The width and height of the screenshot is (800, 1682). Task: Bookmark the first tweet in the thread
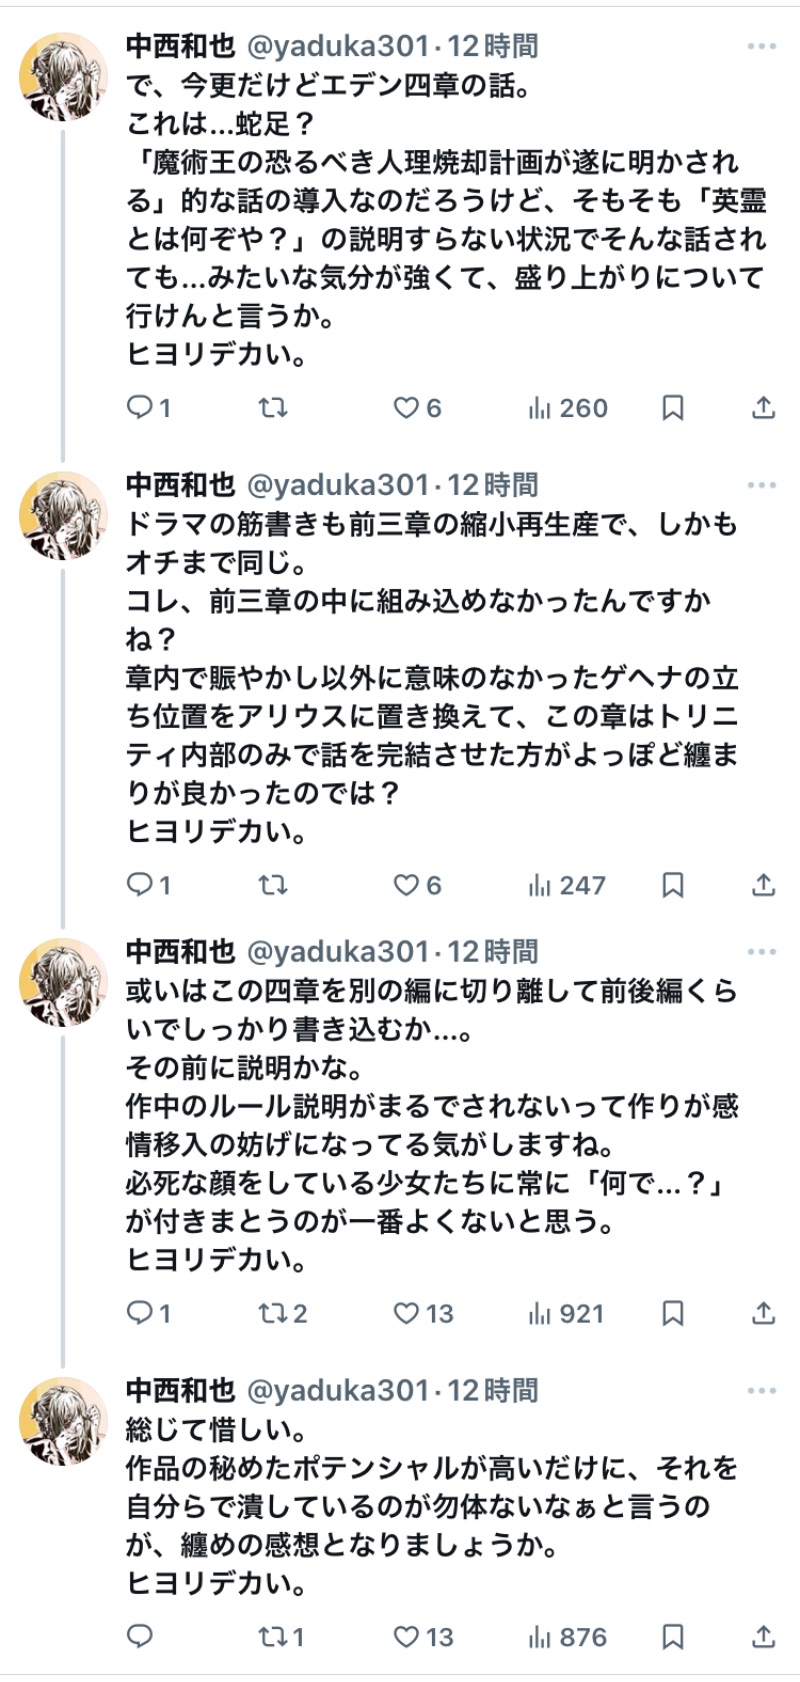point(673,408)
